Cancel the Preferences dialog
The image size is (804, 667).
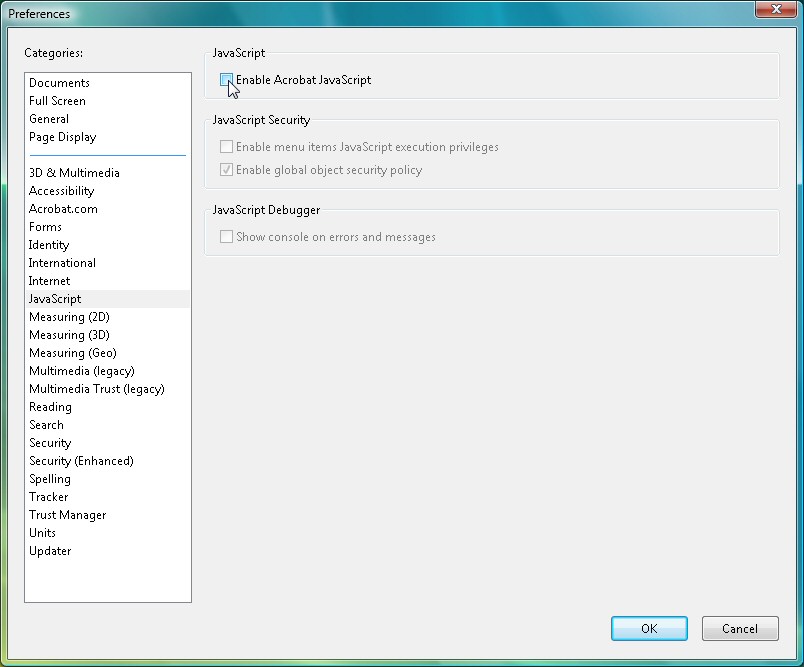(740, 629)
